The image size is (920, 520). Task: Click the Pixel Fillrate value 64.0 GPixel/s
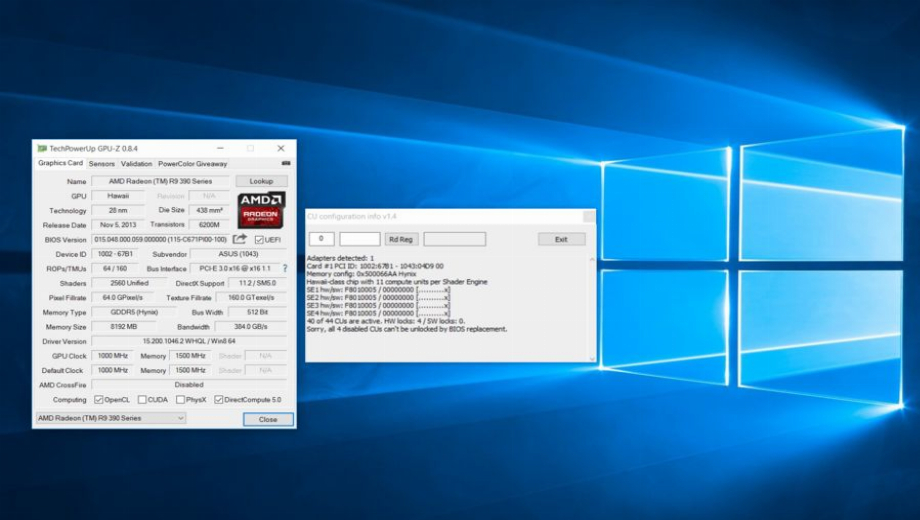coord(123,298)
